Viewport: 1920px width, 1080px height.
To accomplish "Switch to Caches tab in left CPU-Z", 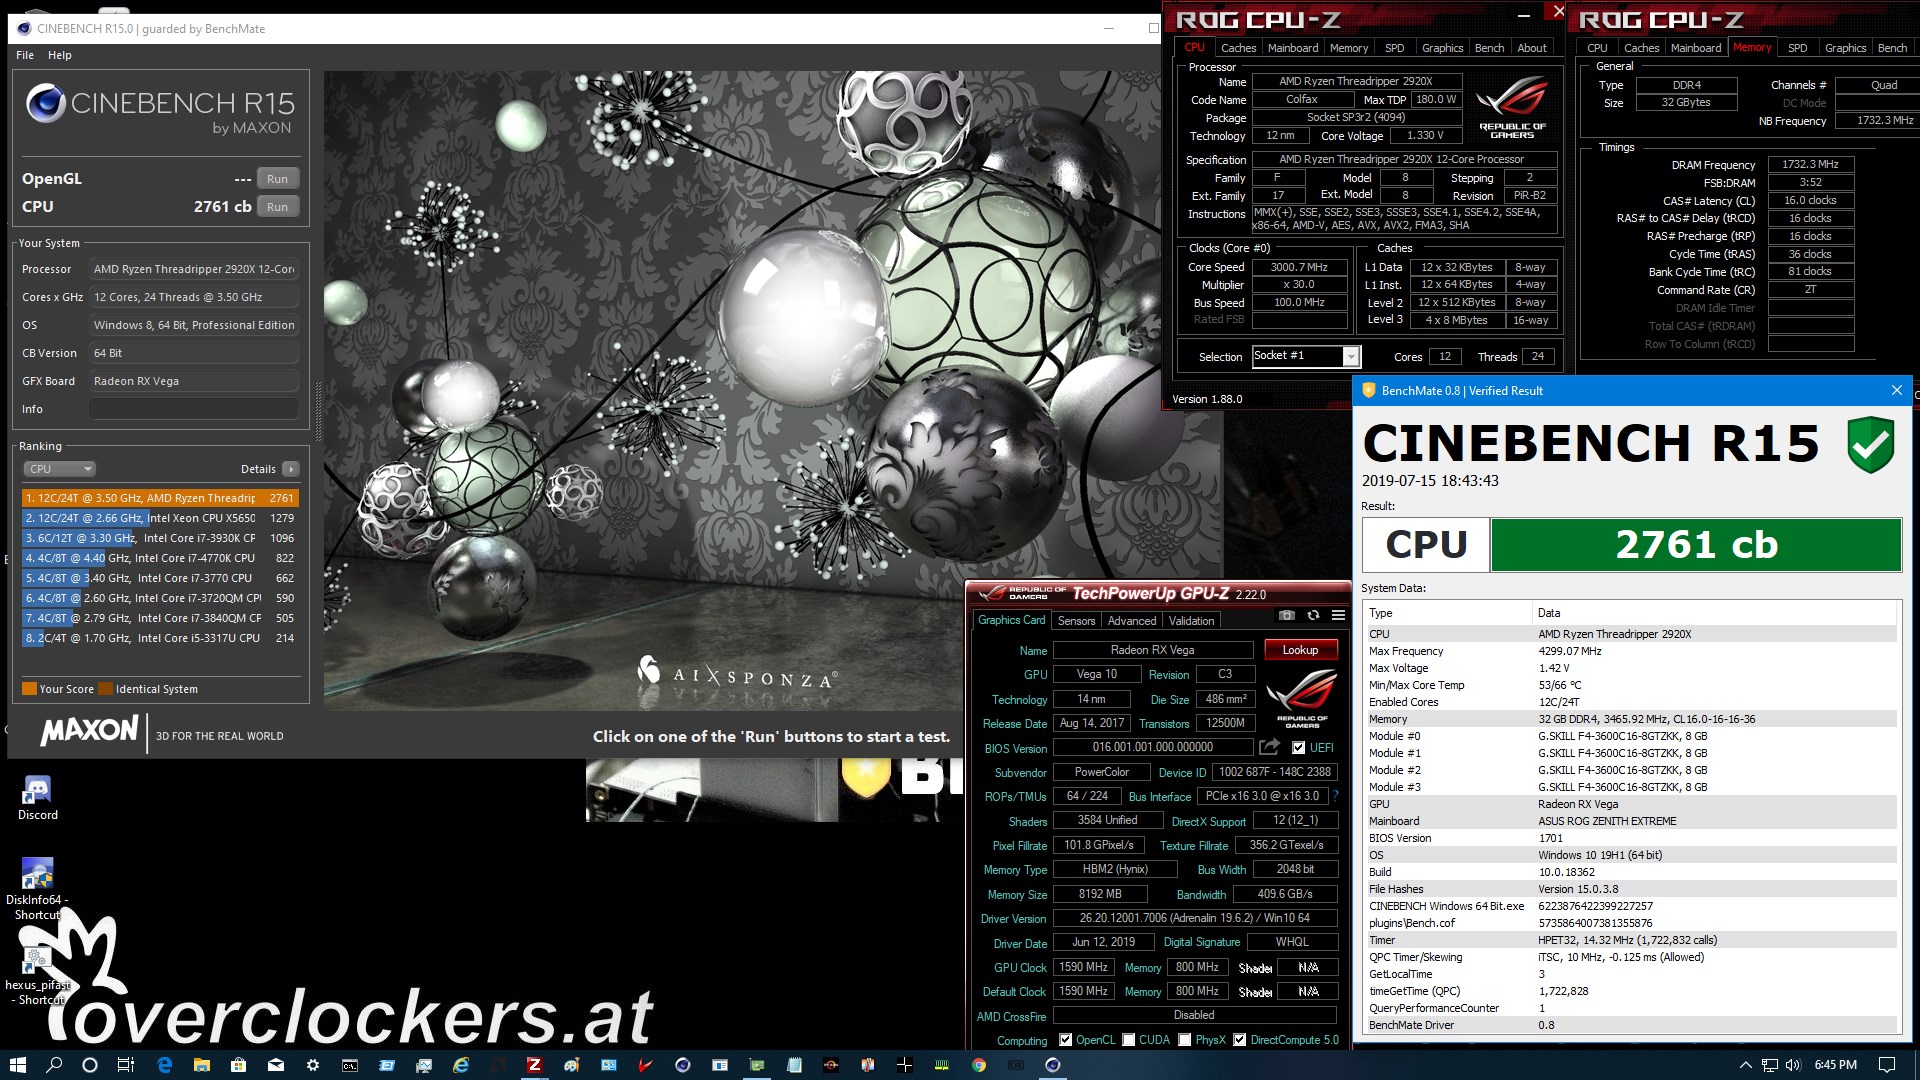I will 1238,48.
